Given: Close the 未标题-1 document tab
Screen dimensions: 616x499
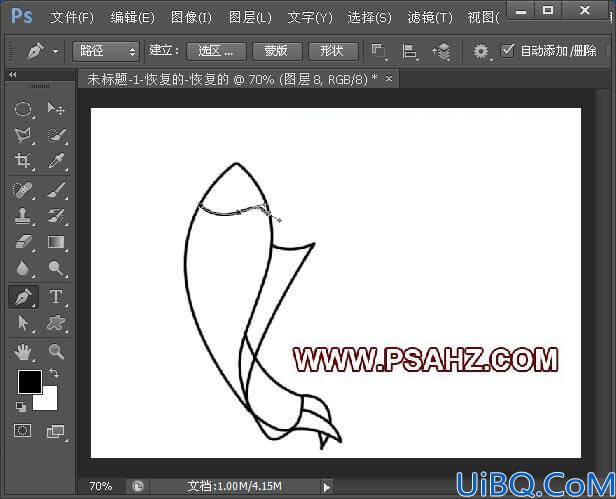Looking at the screenshot, I should click(x=389, y=79).
